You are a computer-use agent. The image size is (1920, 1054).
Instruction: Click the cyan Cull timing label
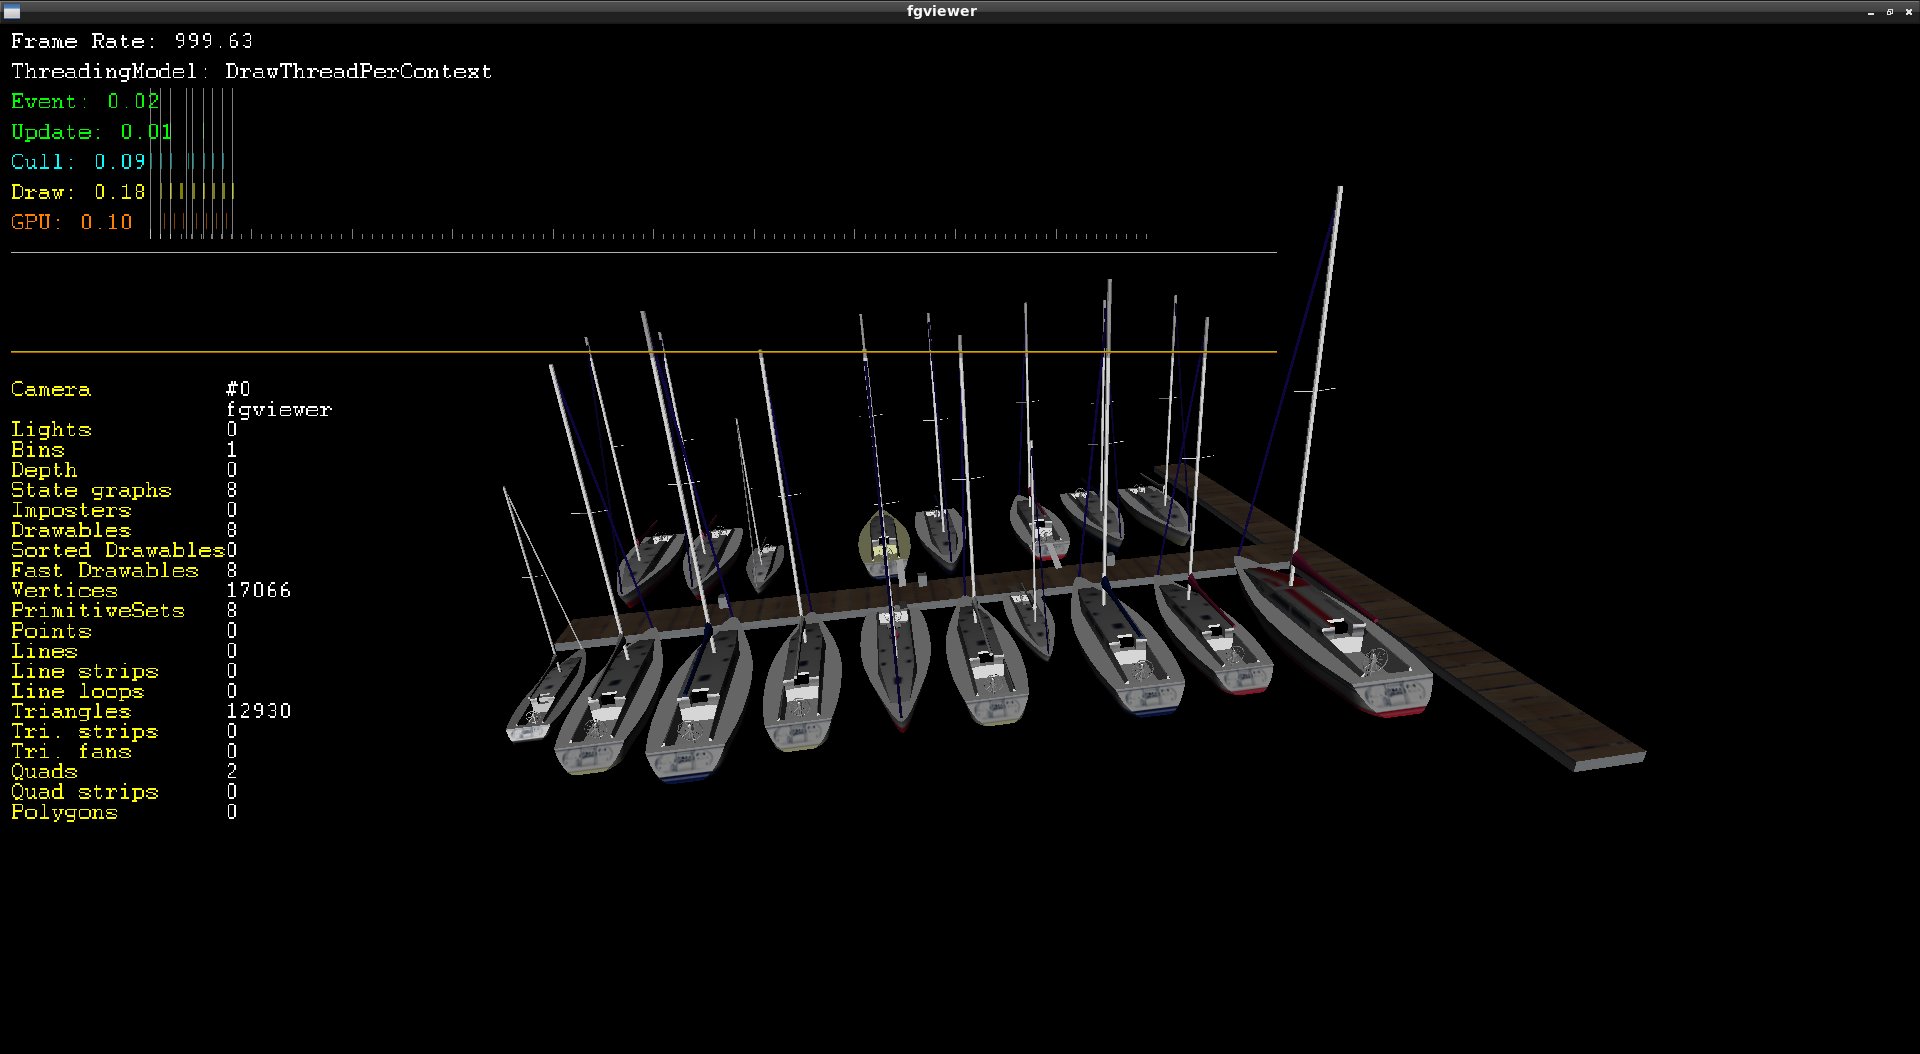pyautogui.click(x=78, y=161)
